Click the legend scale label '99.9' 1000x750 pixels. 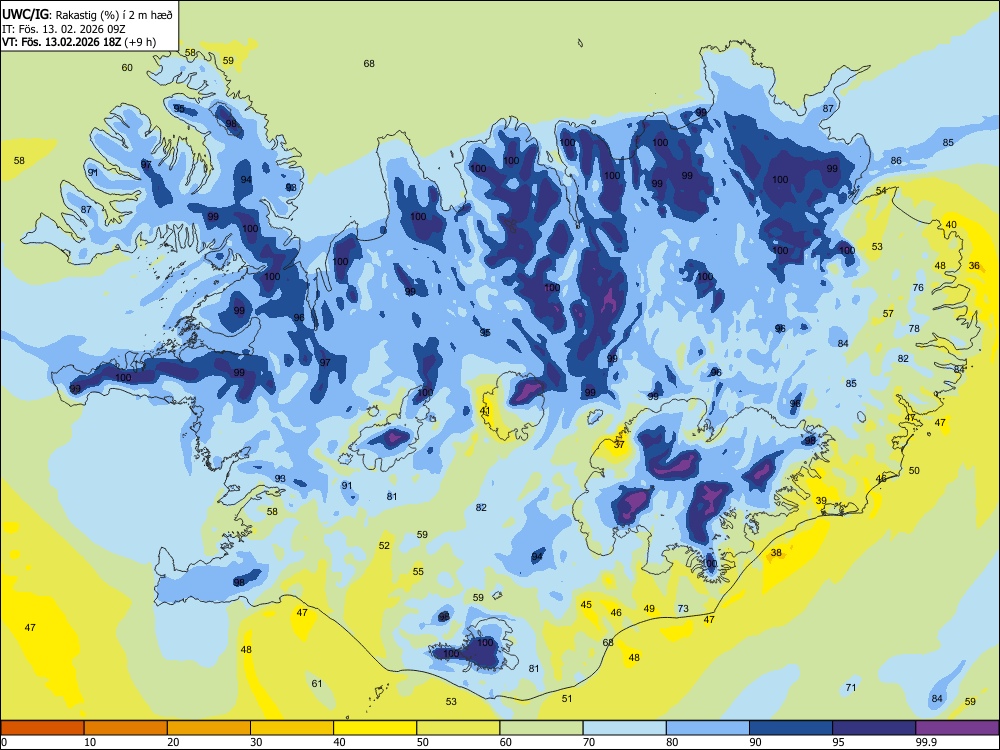pos(926,742)
